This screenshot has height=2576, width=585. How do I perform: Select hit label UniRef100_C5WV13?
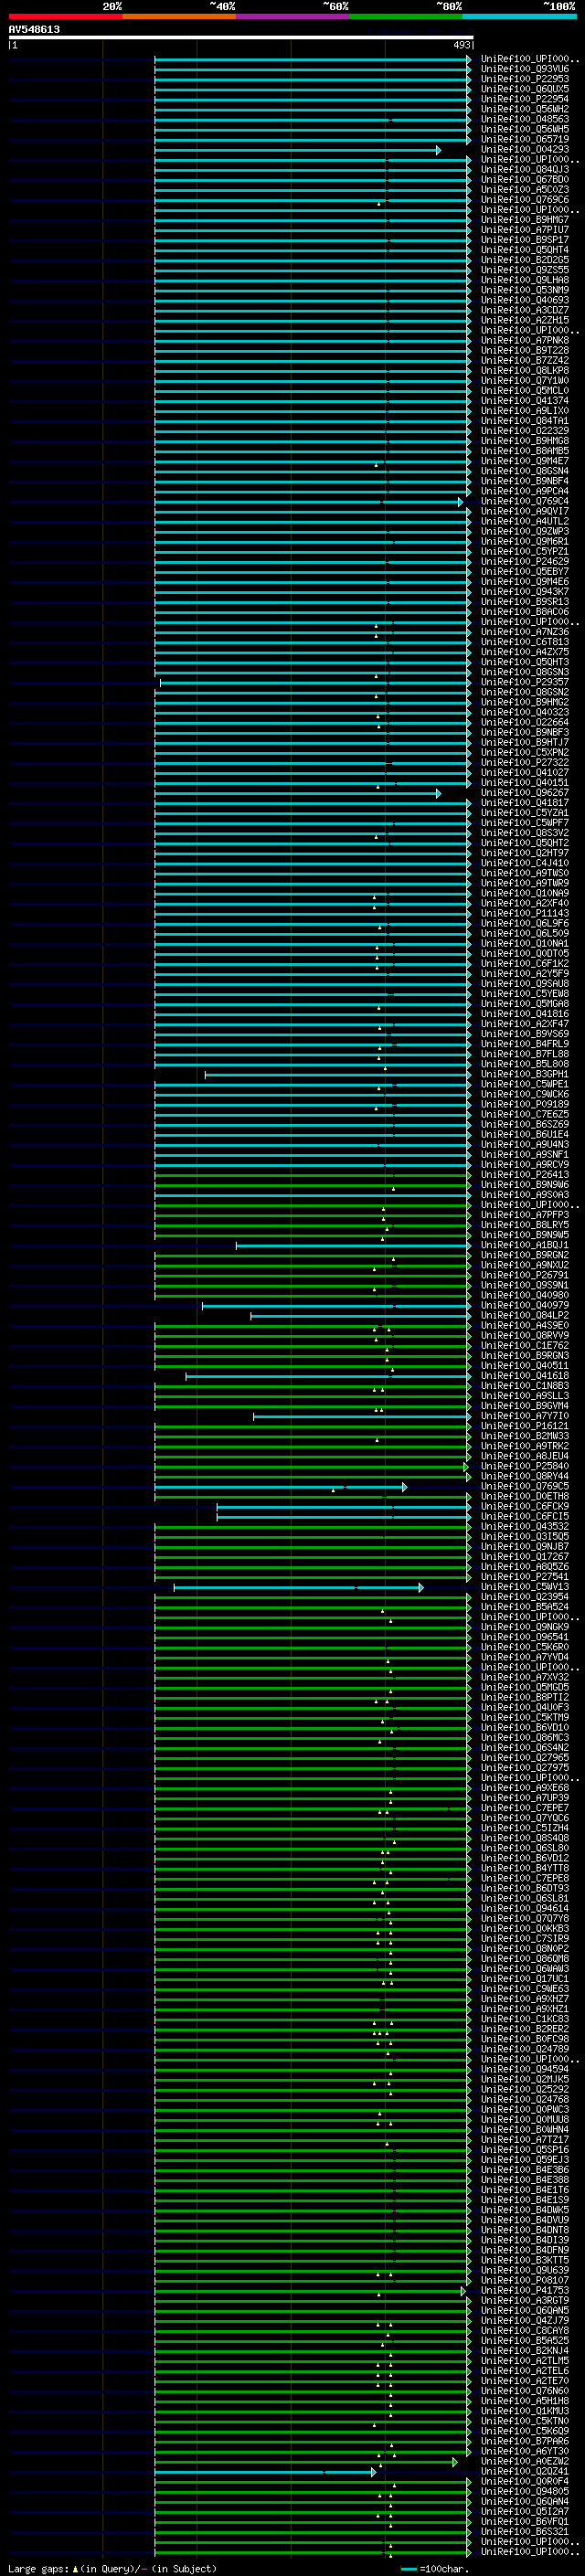tap(525, 1587)
